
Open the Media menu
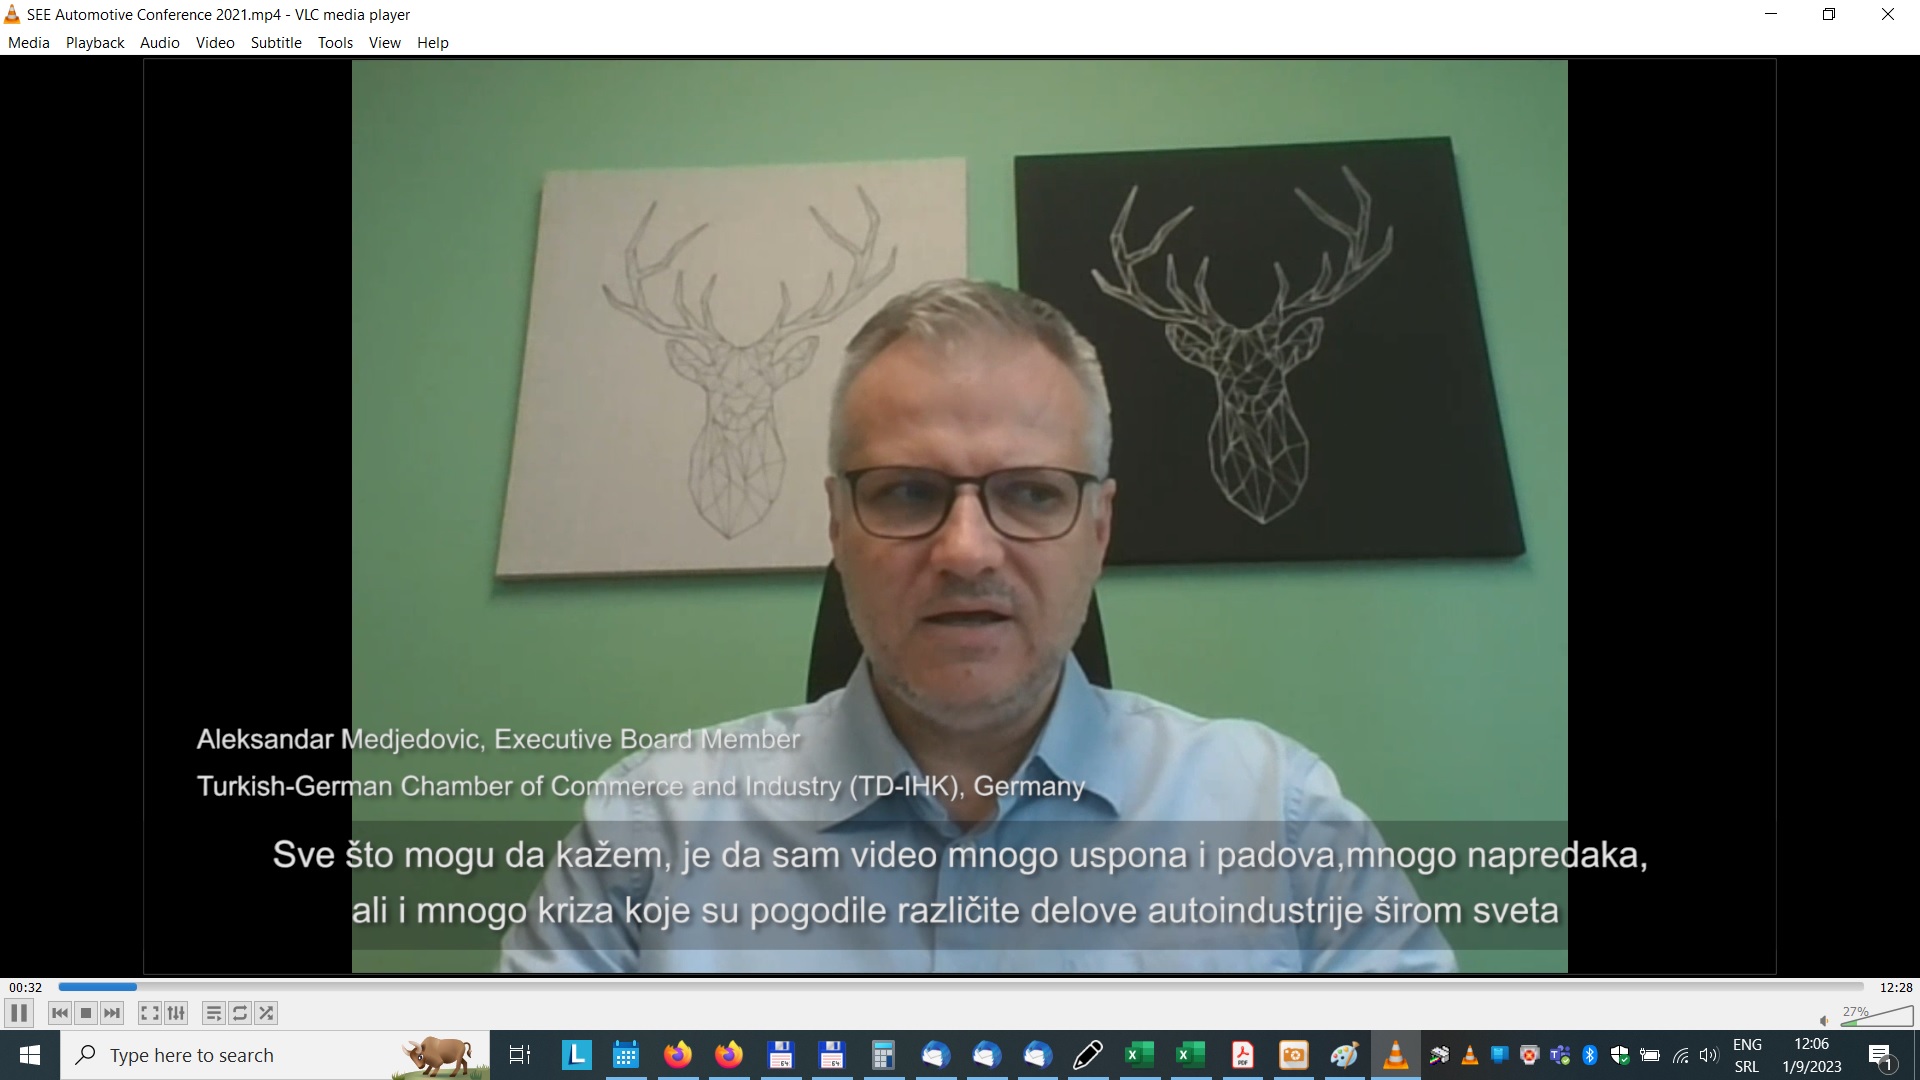pyautogui.click(x=28, y=43)
